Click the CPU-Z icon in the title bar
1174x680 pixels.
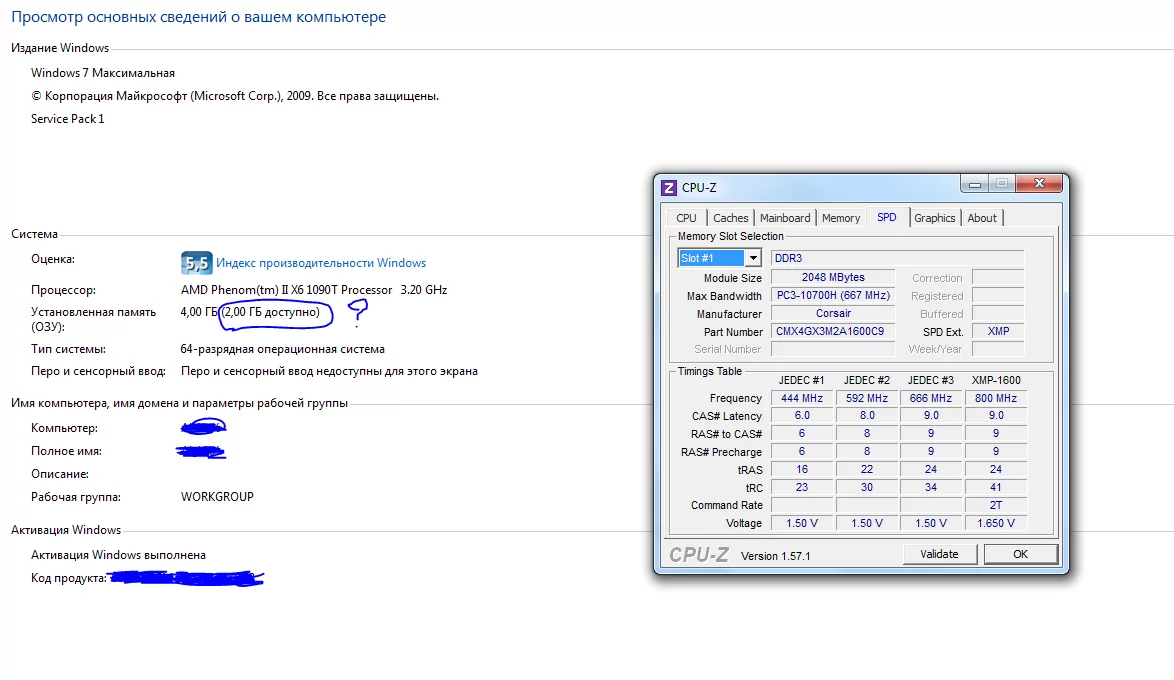(669, 188)
